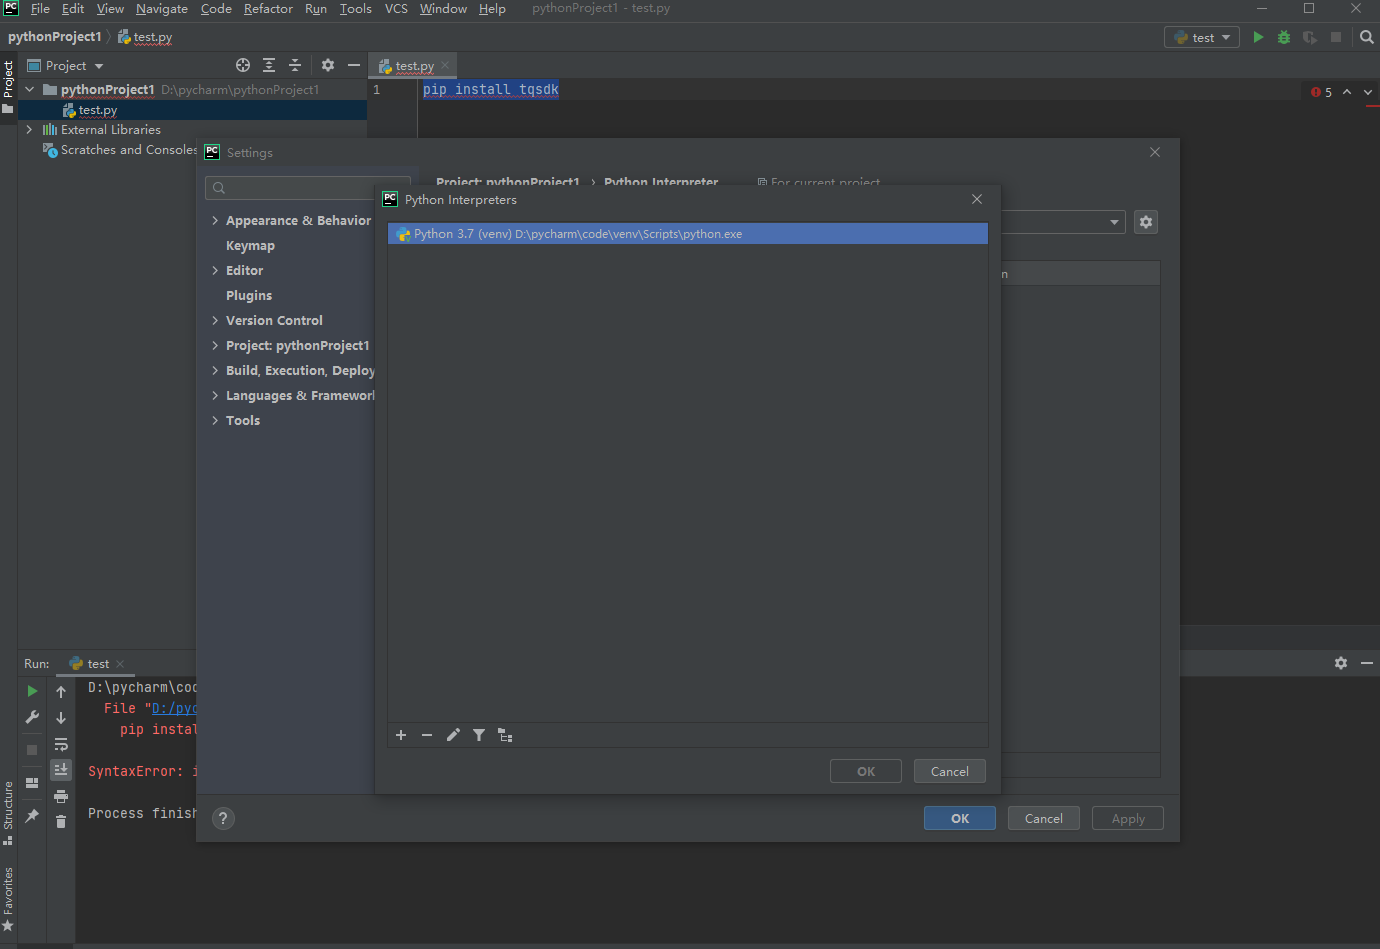The width and height of the screenshot is (1380, 949).
Task: Run with coverage icon in top toolbar
Action: 1310,37
